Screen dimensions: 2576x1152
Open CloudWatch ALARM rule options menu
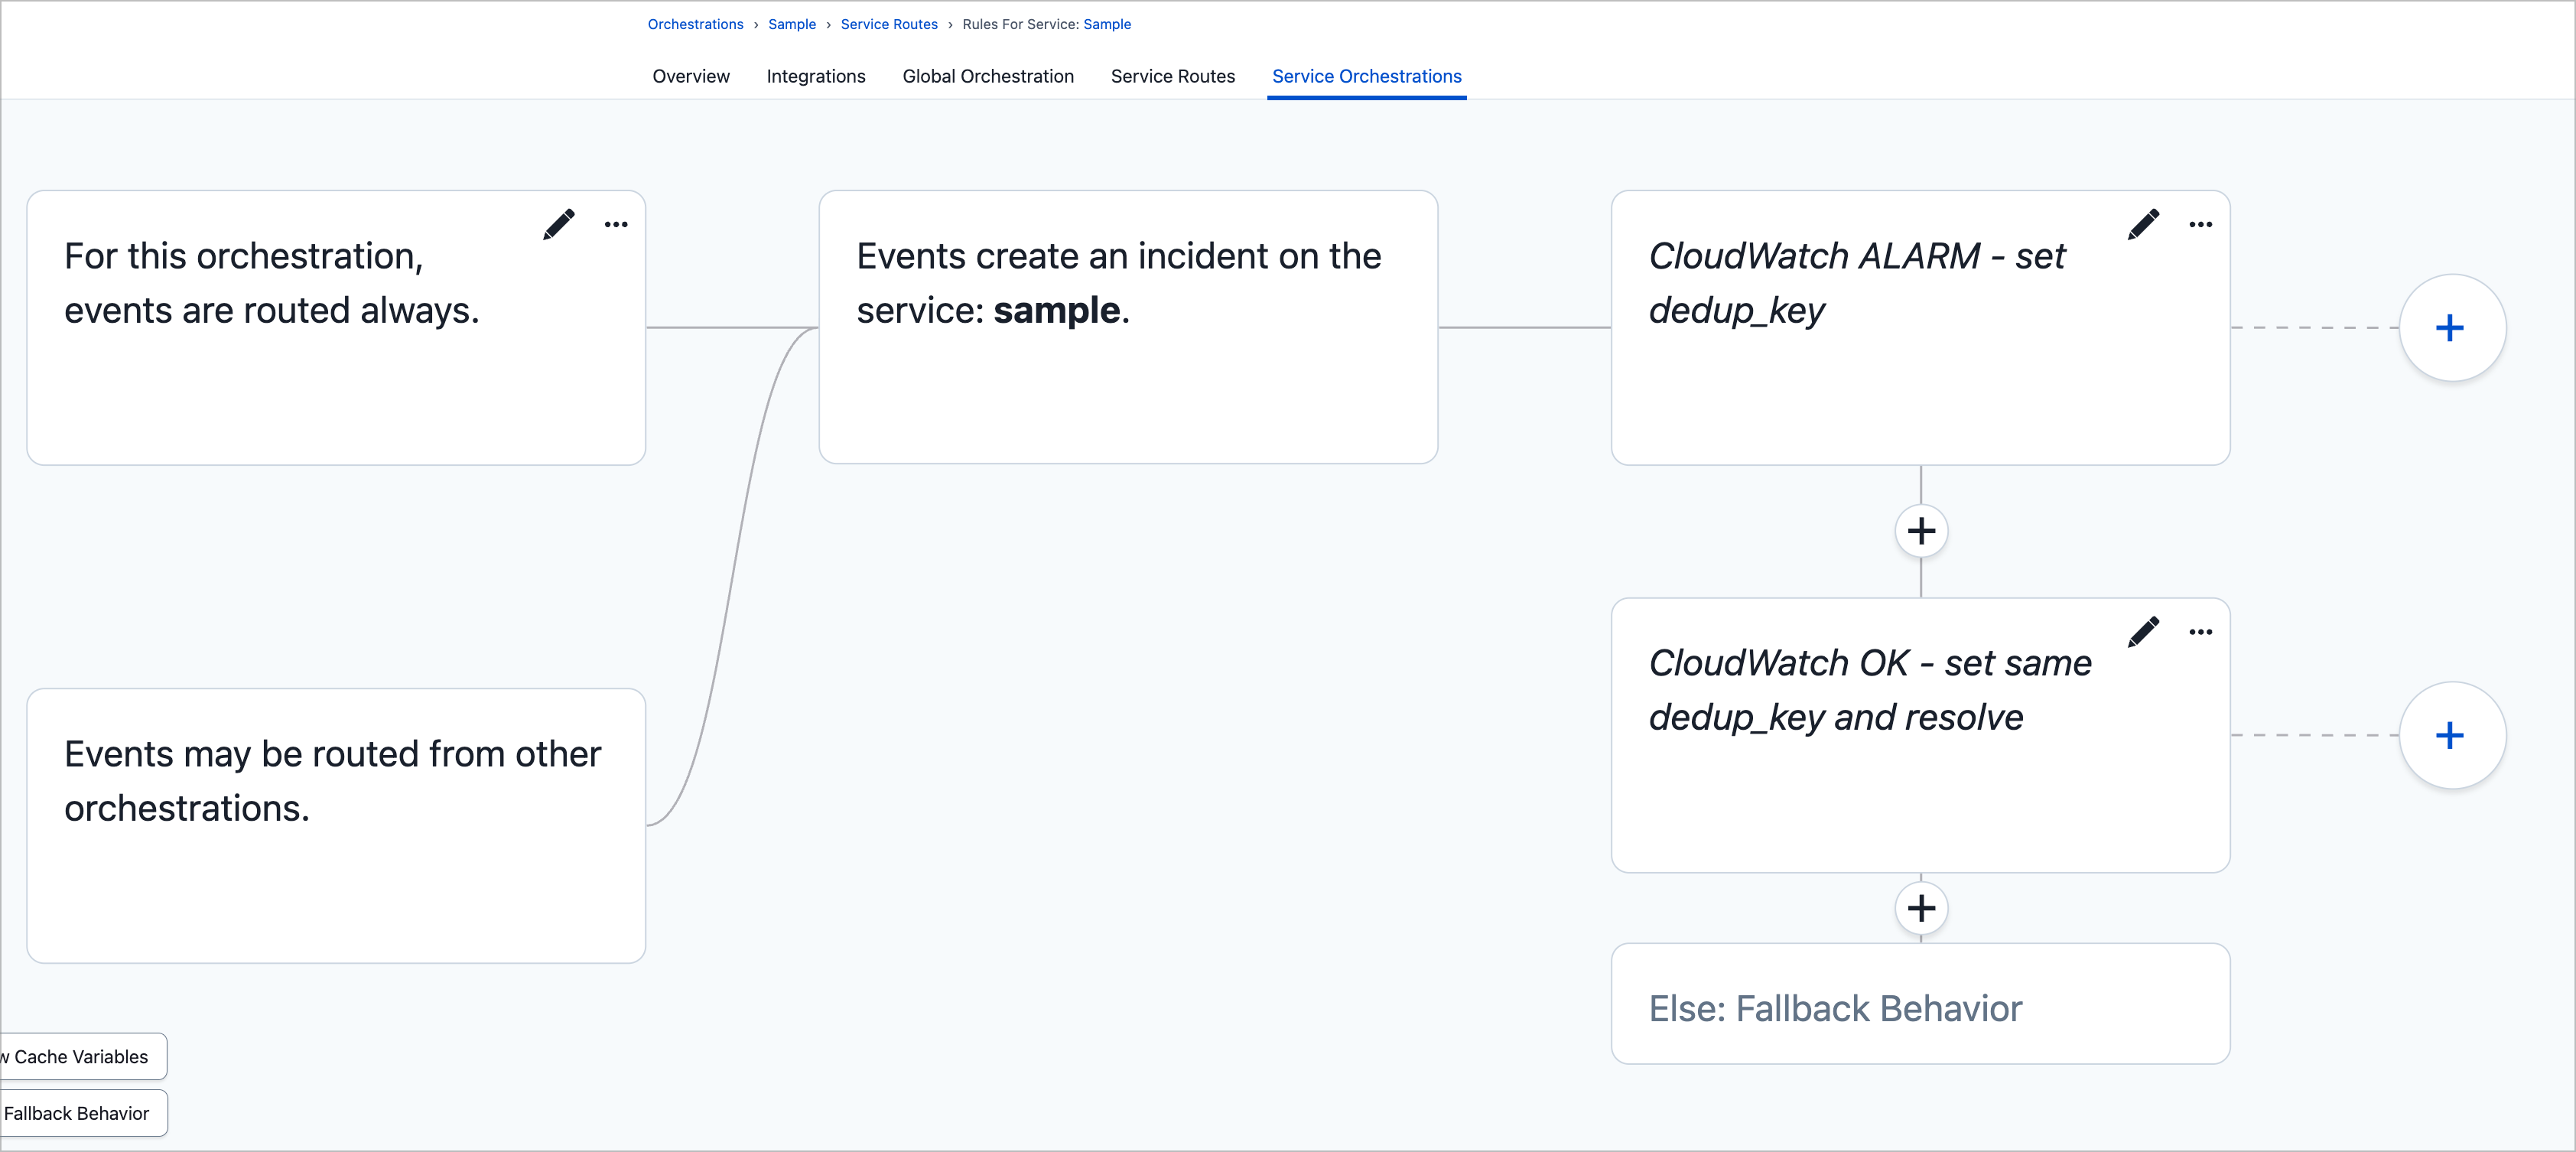(x=2200, y=224)
